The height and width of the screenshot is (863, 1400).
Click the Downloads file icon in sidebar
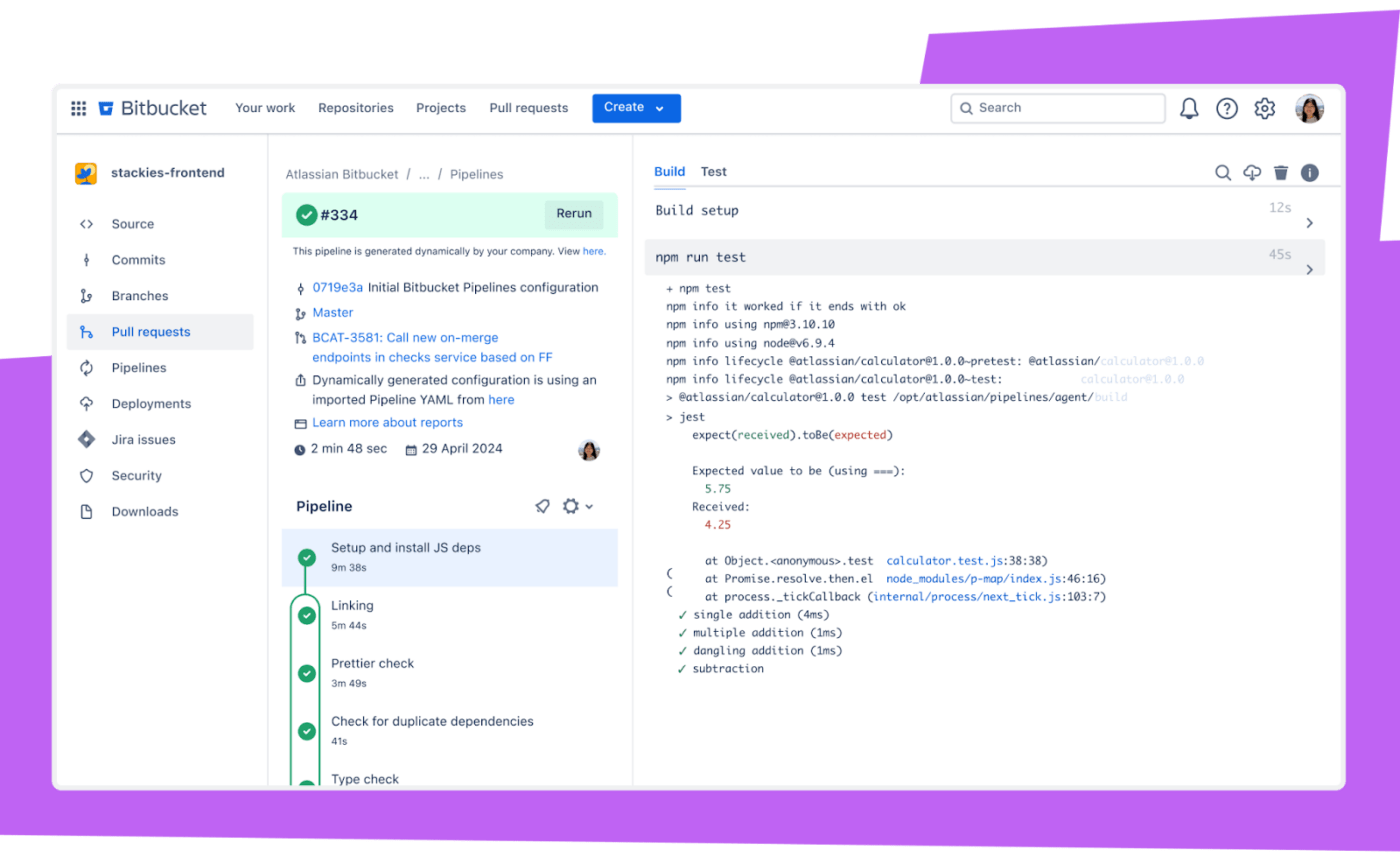pyautogui.click(x=87, y=512)
